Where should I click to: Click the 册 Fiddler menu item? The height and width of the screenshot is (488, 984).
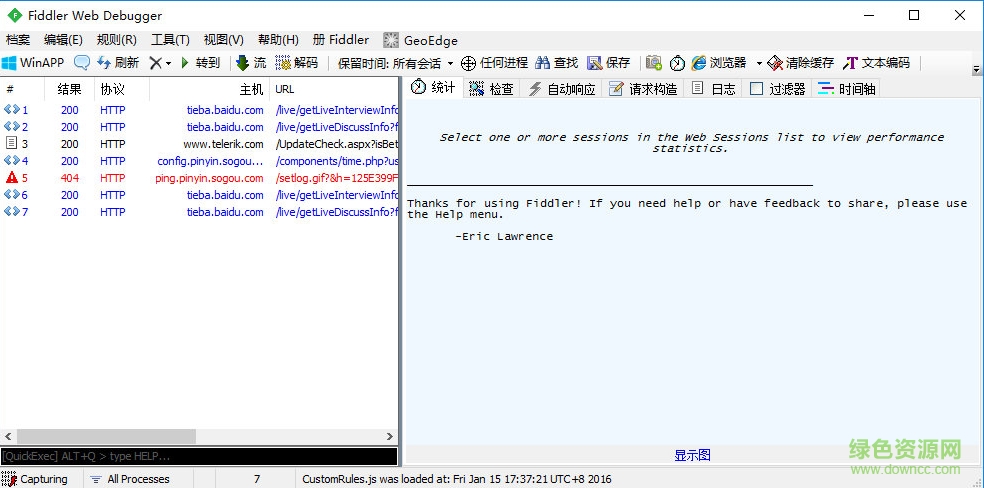(341, 40)
